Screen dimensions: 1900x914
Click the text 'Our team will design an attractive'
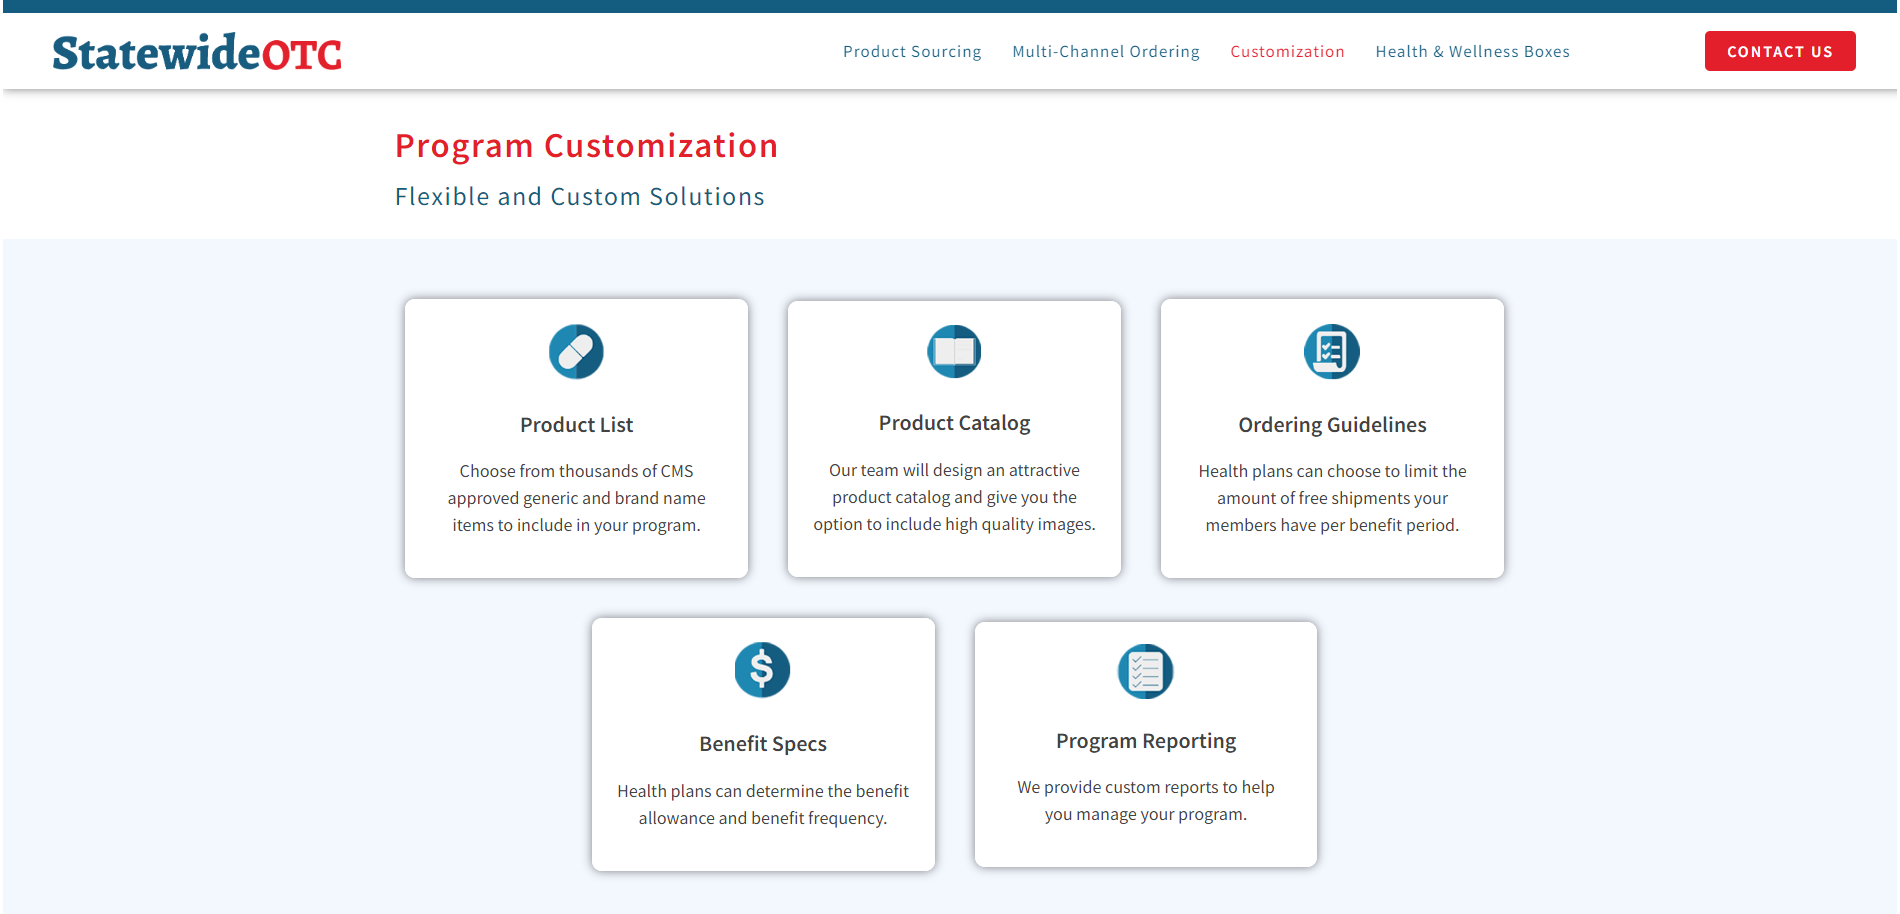pos(954,470)
